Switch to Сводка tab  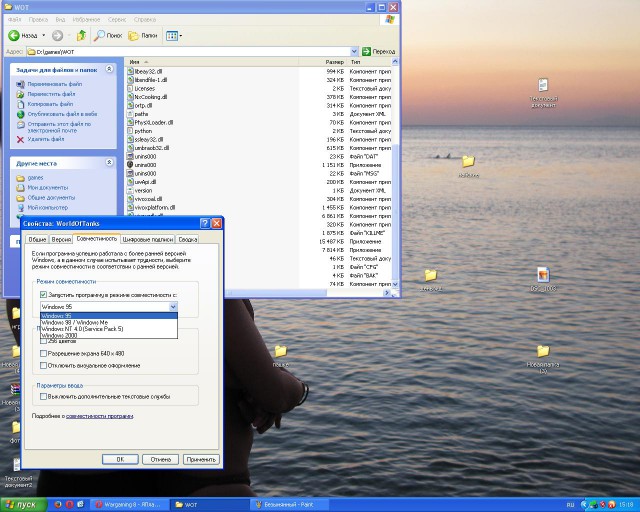(x=188, y=239)
